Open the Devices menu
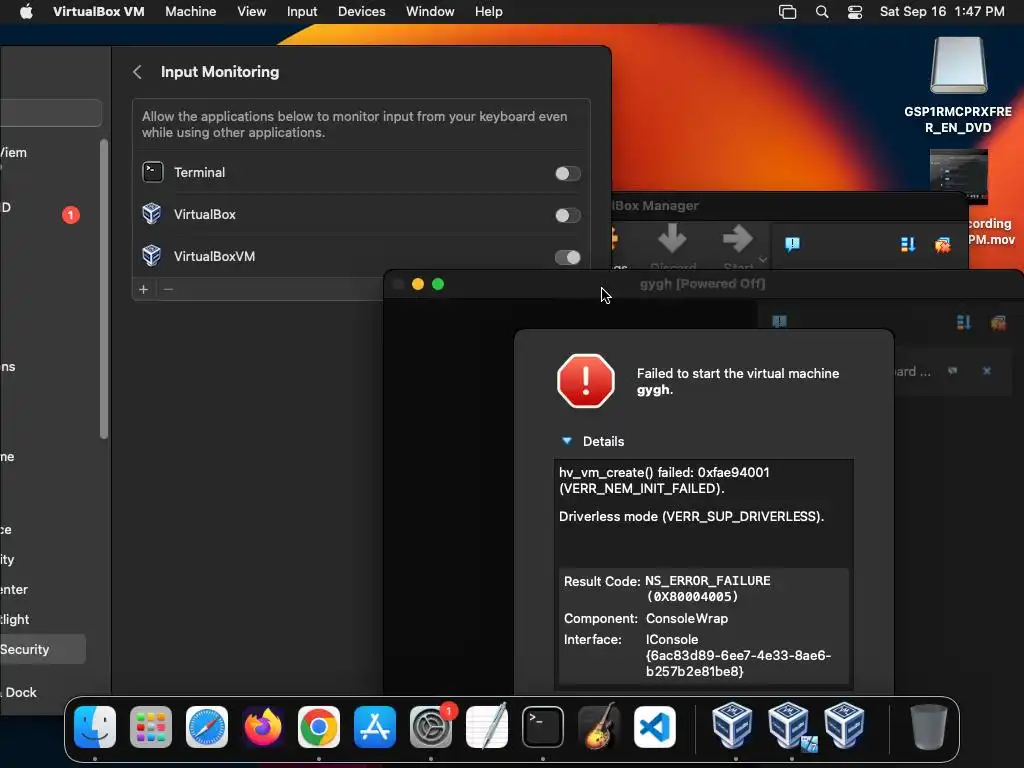 (361, 12)
